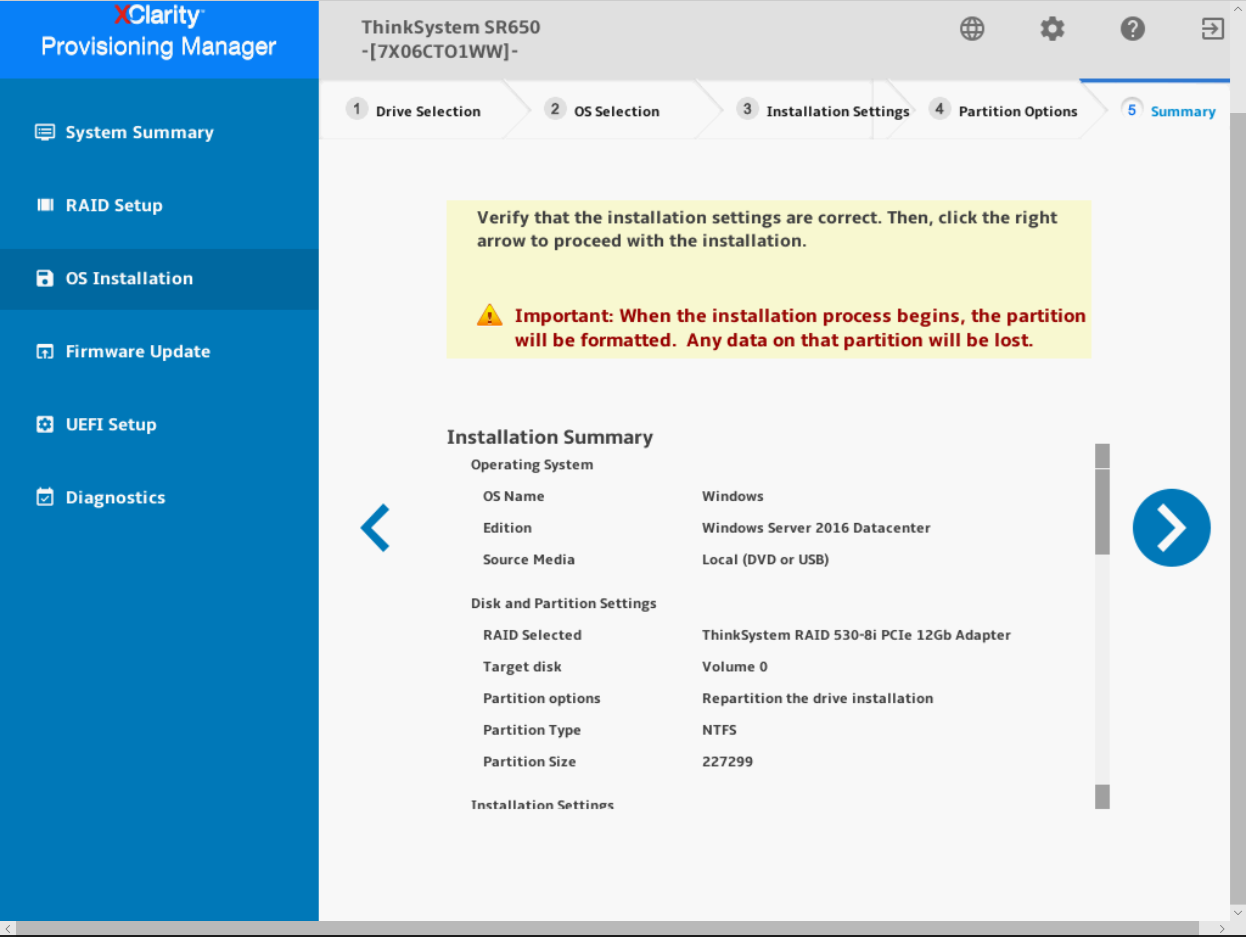Select step 5 Summary tab
This screenshot has height=937, width=1246.
(x=1168, y=111)
